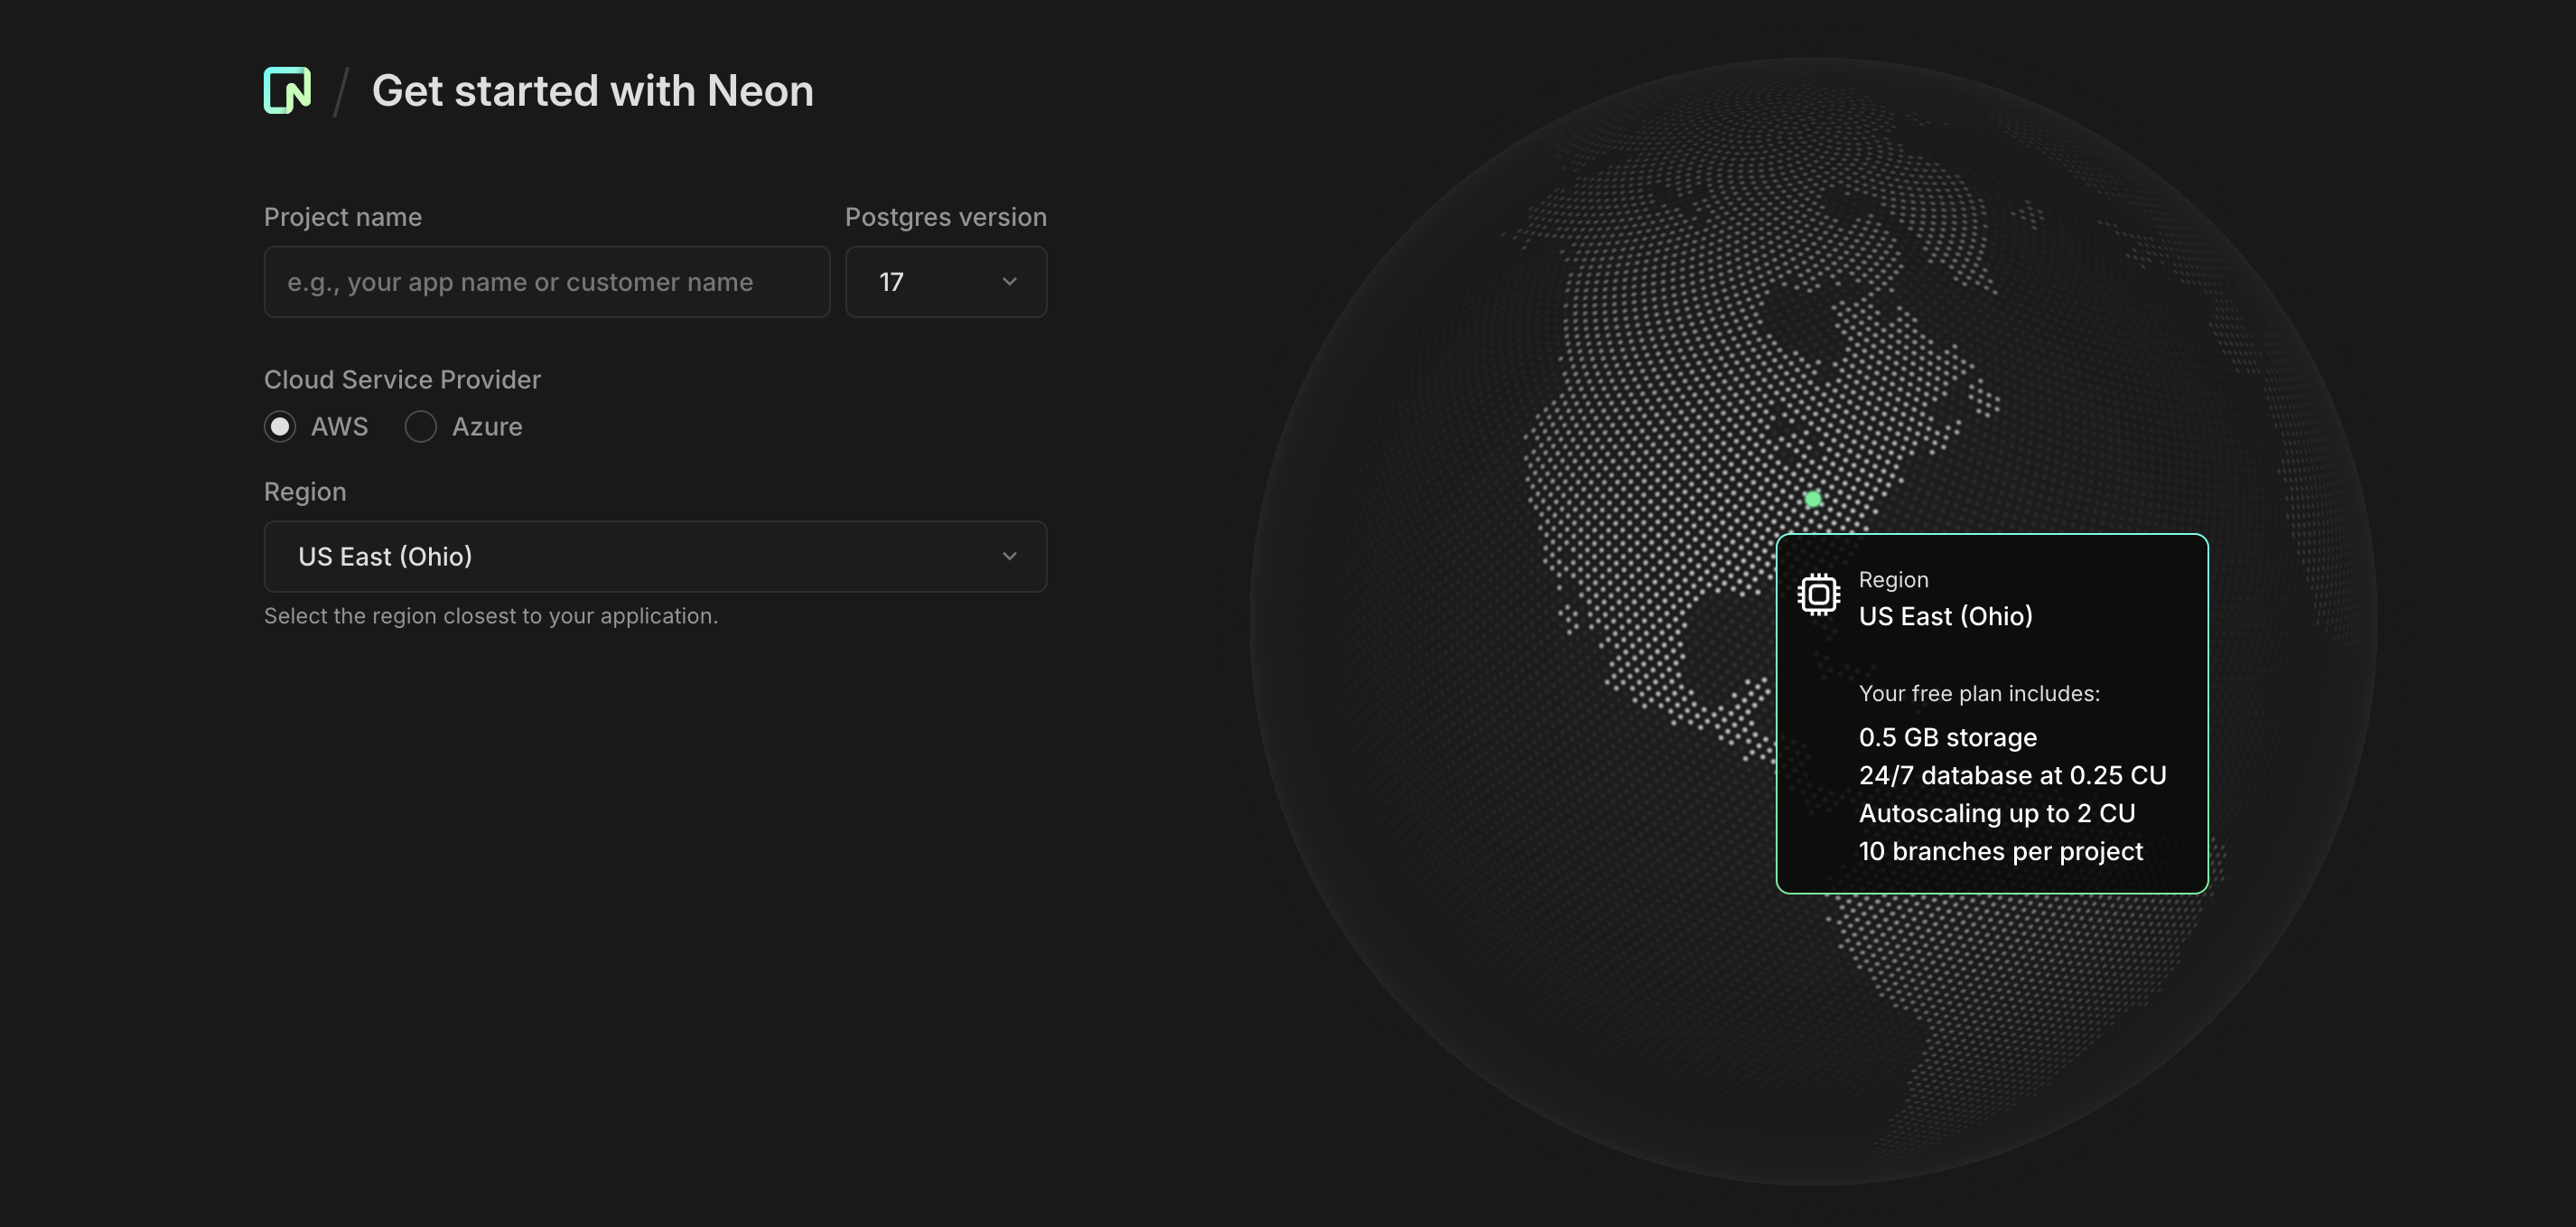Click 'Autoscaling up to 2 CU' line
Screen dimensions: 2576x1227
(x=1997, y=813)
